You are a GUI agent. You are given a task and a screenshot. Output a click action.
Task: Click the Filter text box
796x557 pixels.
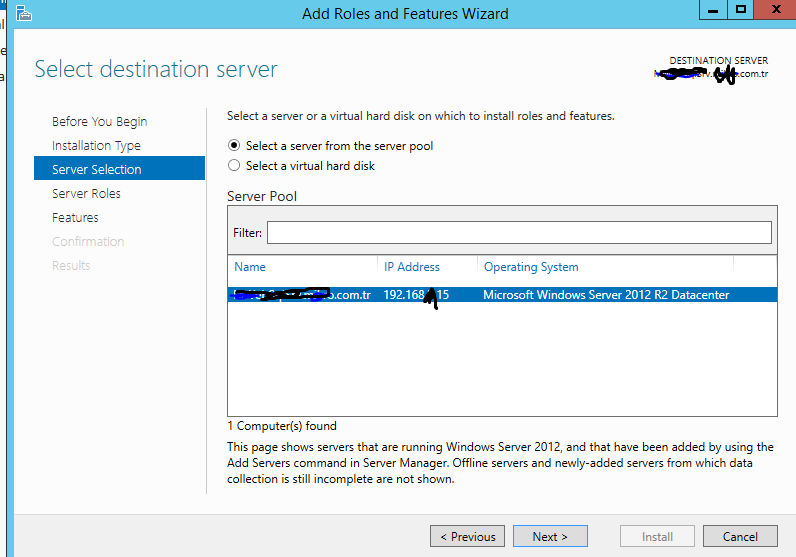click(x=519, y=233)
